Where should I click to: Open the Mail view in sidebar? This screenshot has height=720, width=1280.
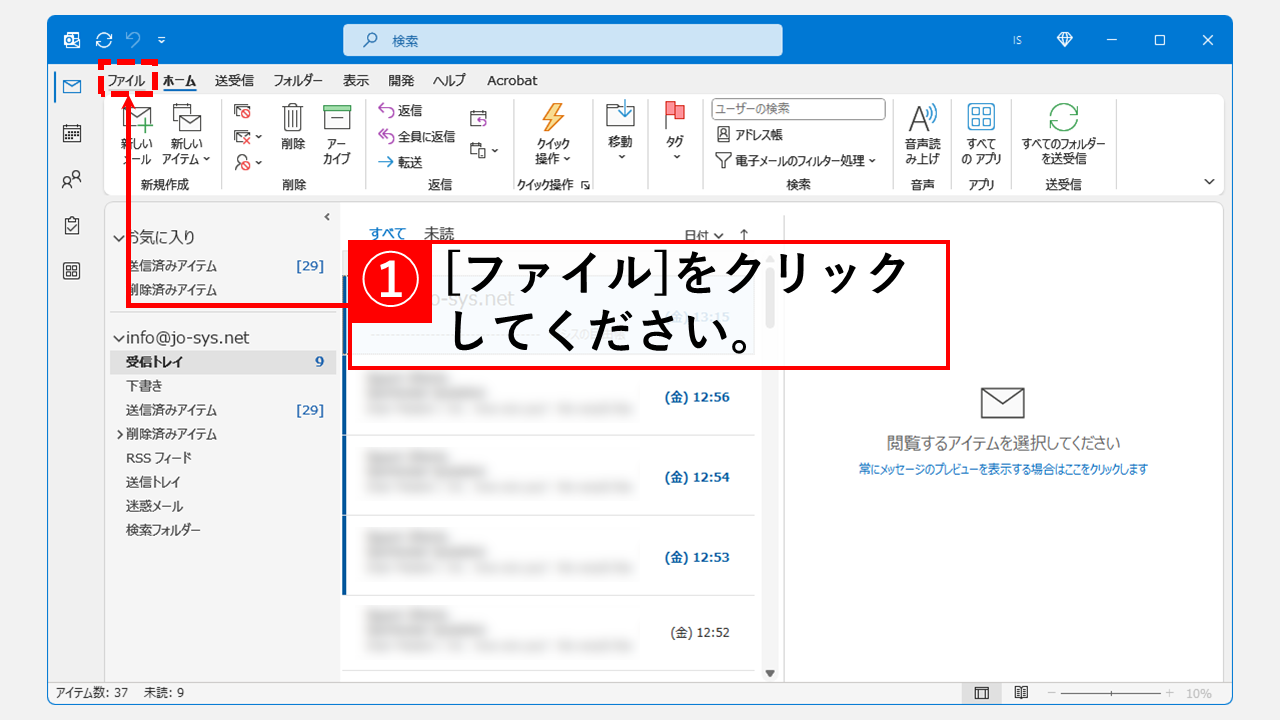click(71, 86)
